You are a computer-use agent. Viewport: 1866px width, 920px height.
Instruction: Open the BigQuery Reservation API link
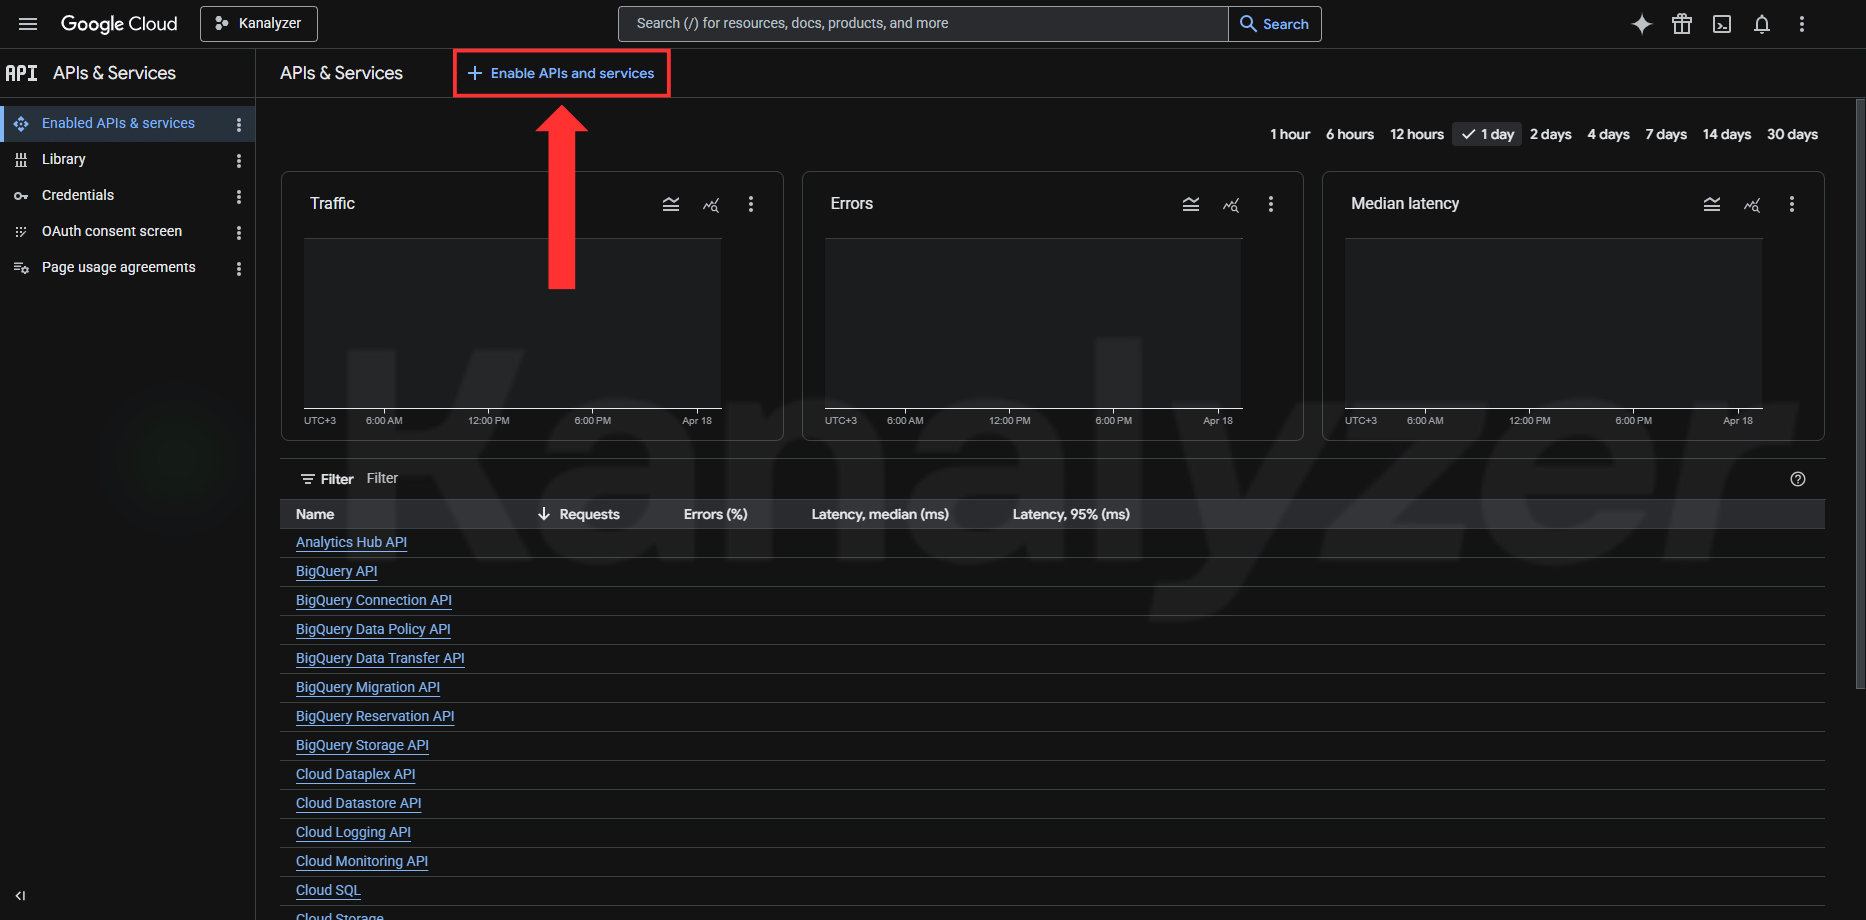(x=375, y=716)
